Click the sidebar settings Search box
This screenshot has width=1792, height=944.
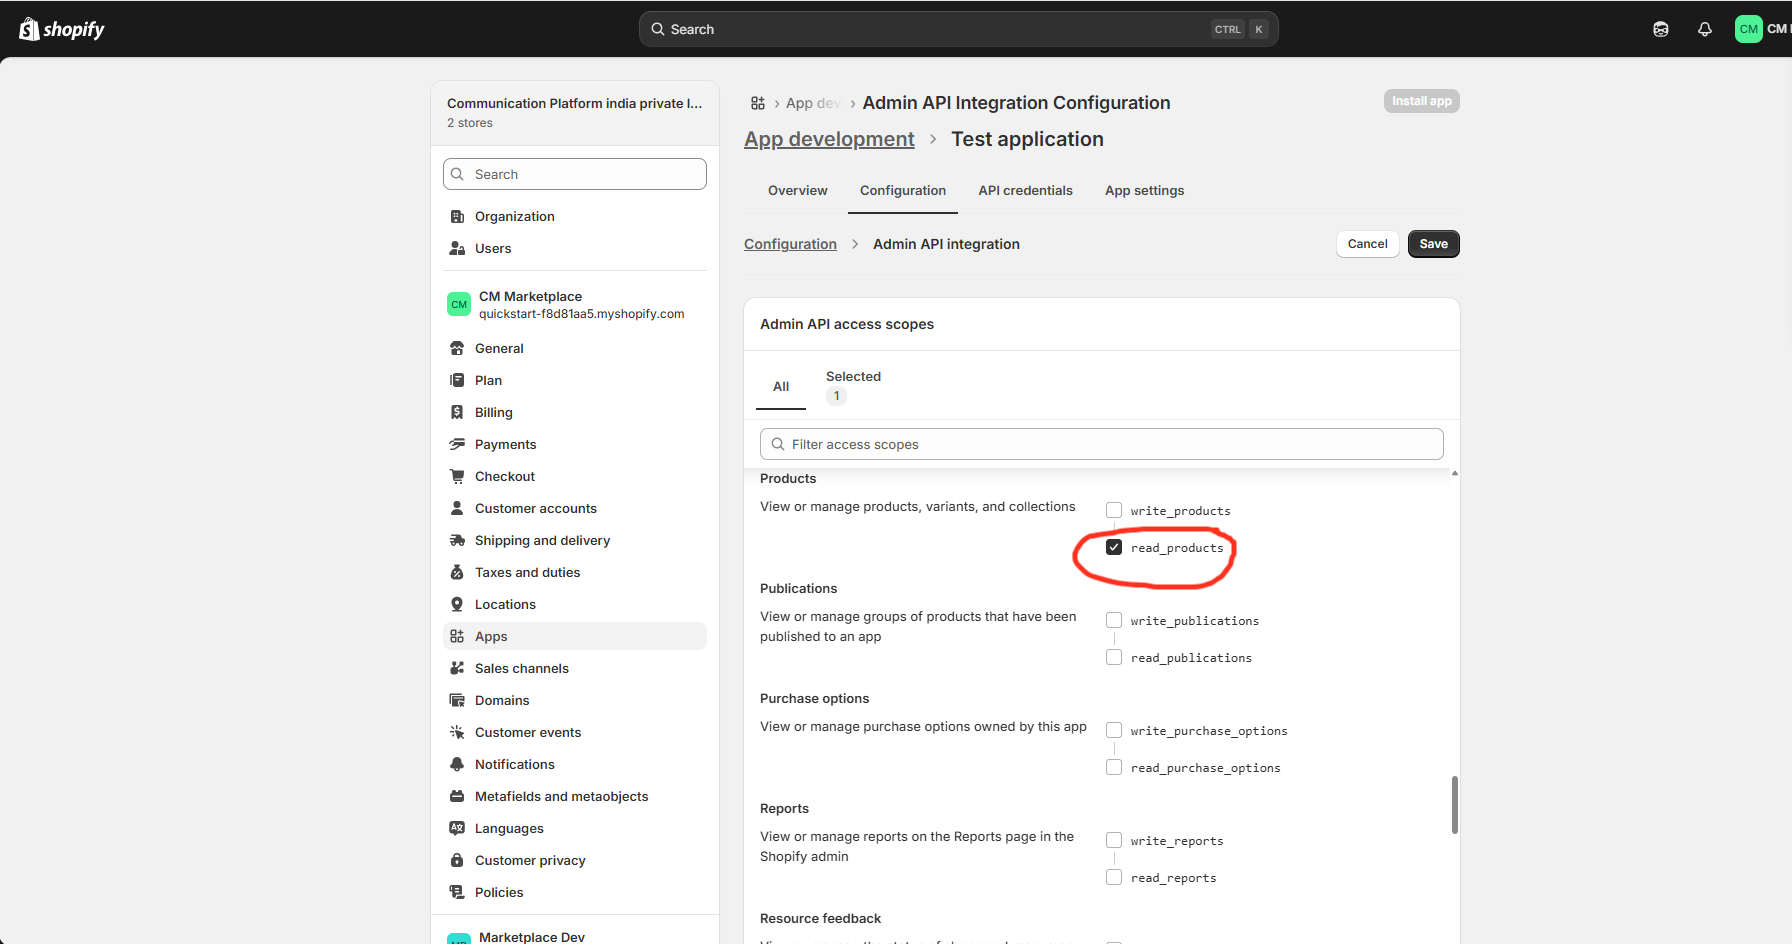(x=575, y=174)
